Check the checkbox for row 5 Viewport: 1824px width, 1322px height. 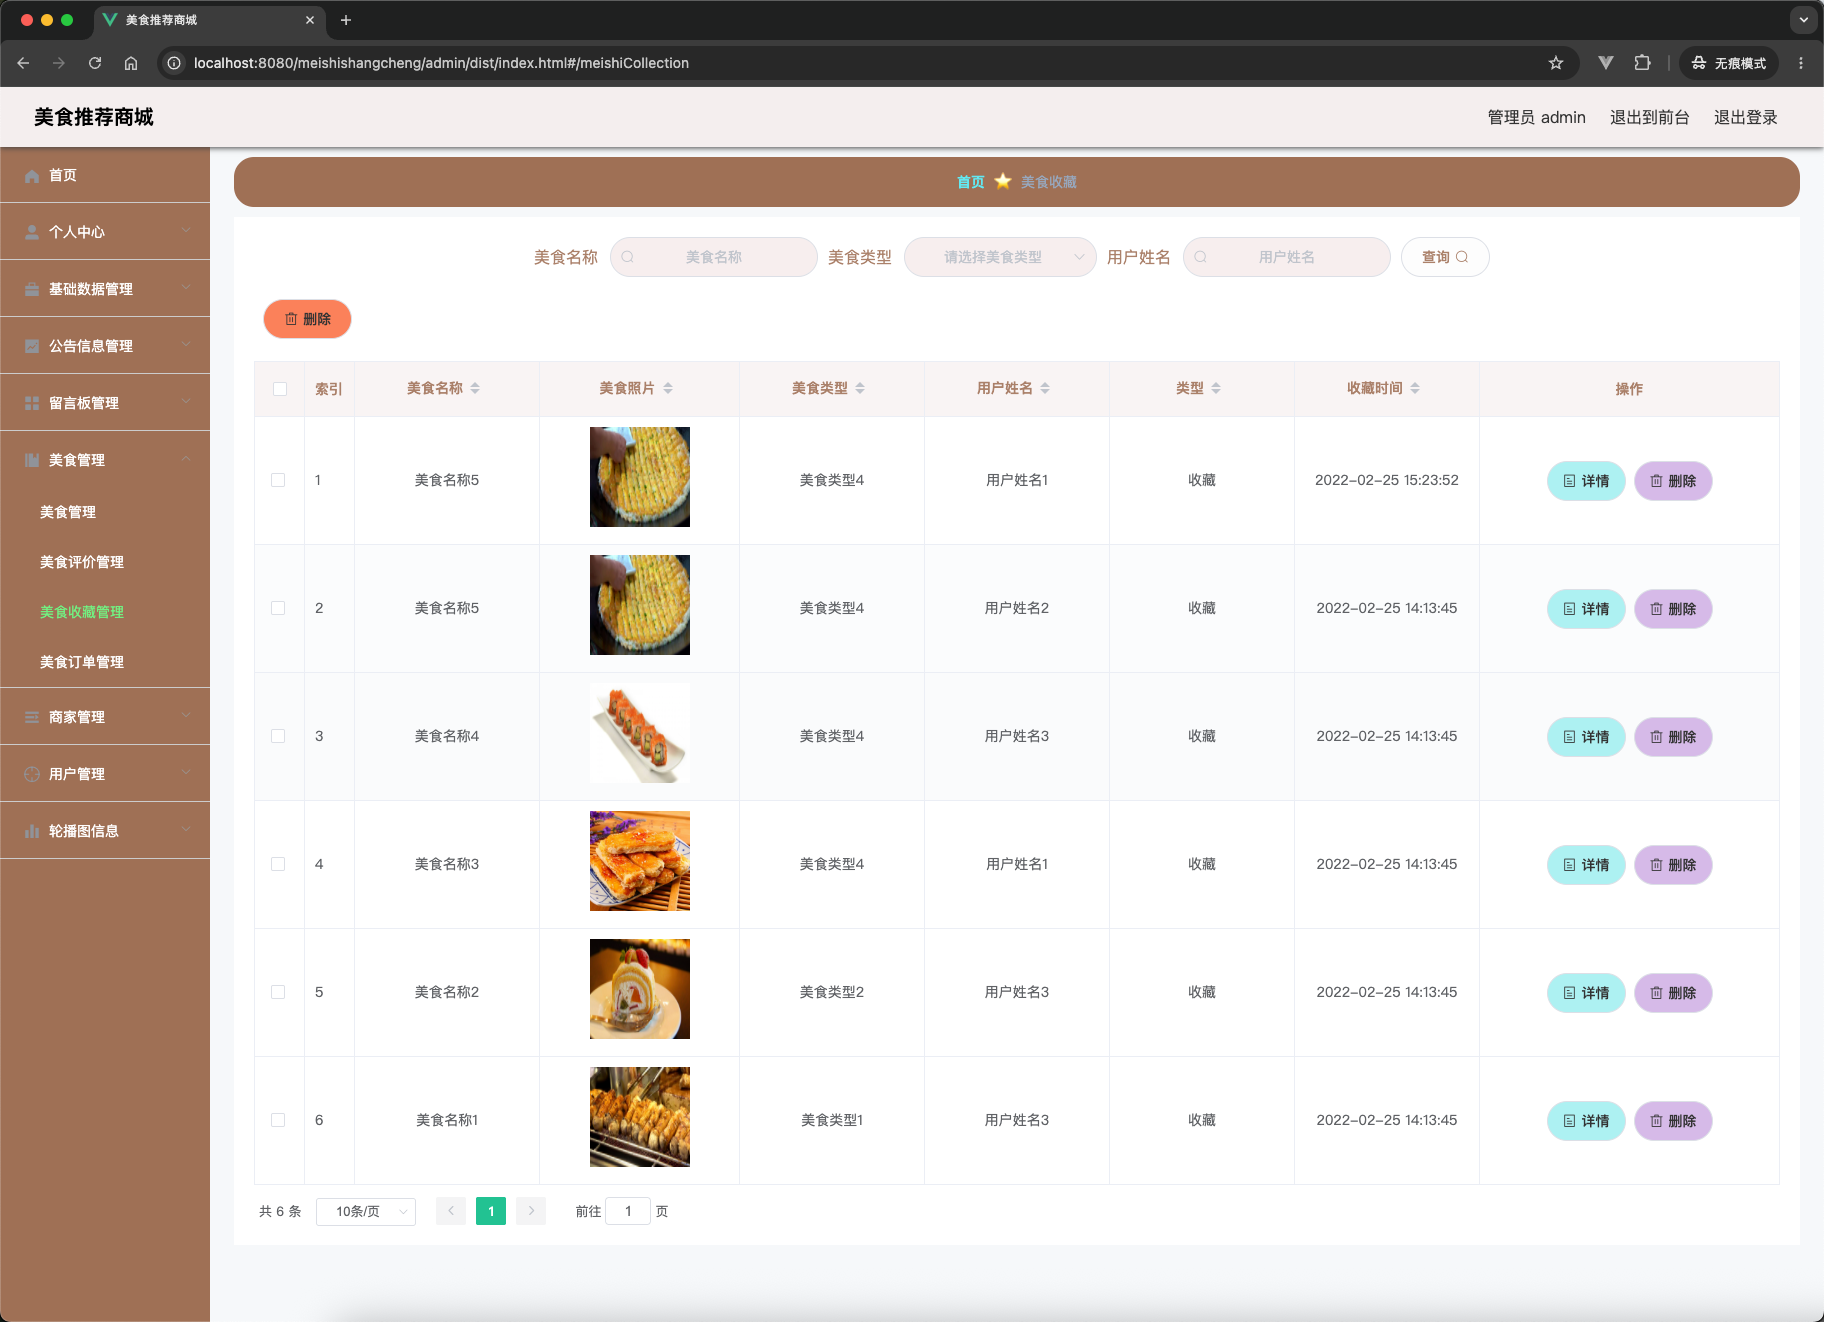[x=278, y=992]
